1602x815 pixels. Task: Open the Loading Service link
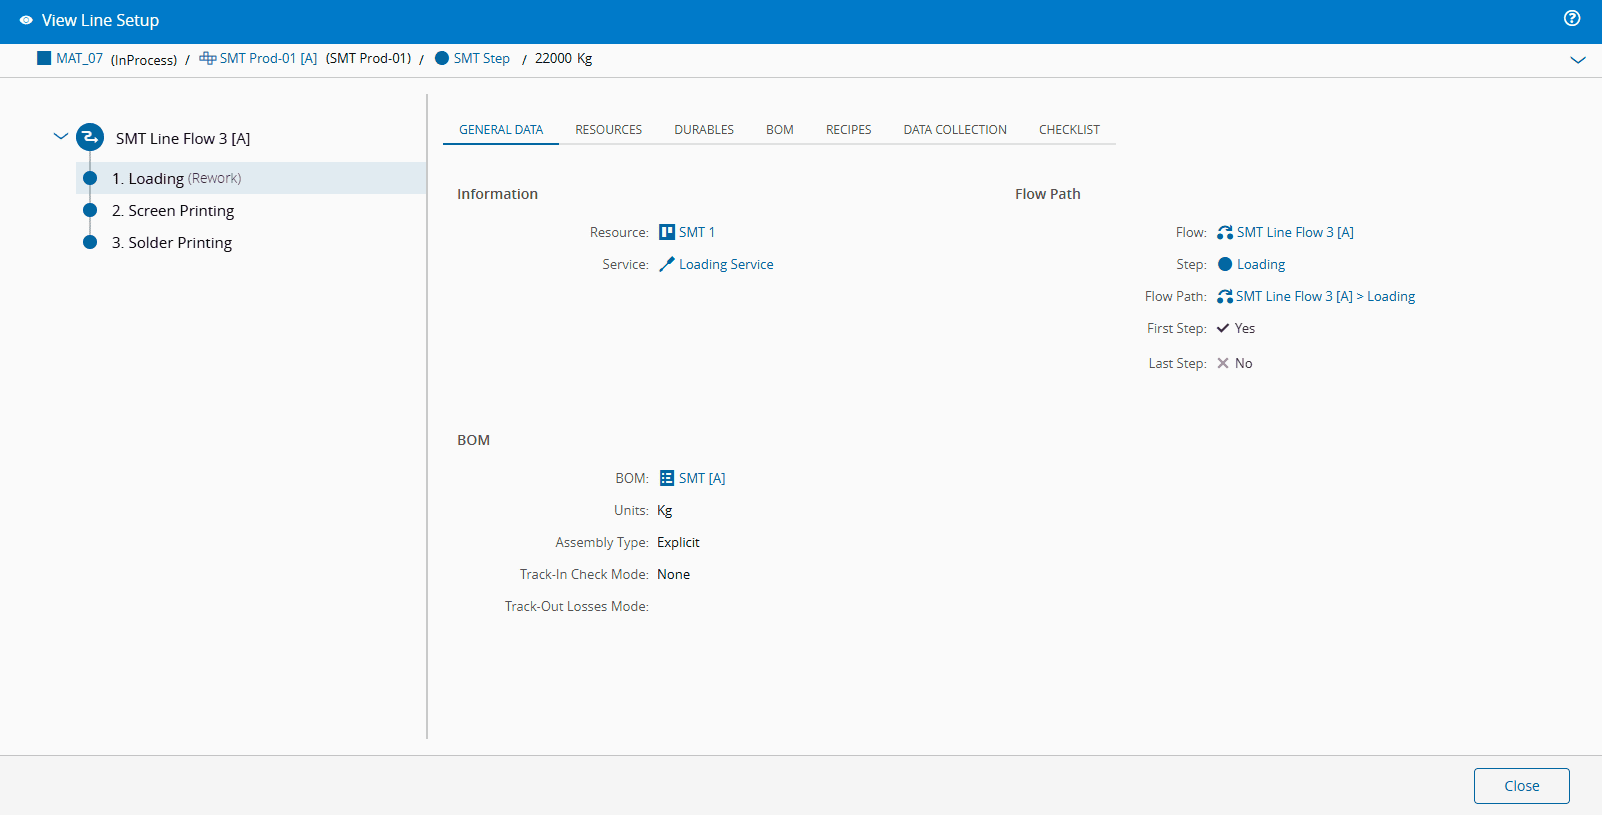pyautogui.click(x=726, y=264)
